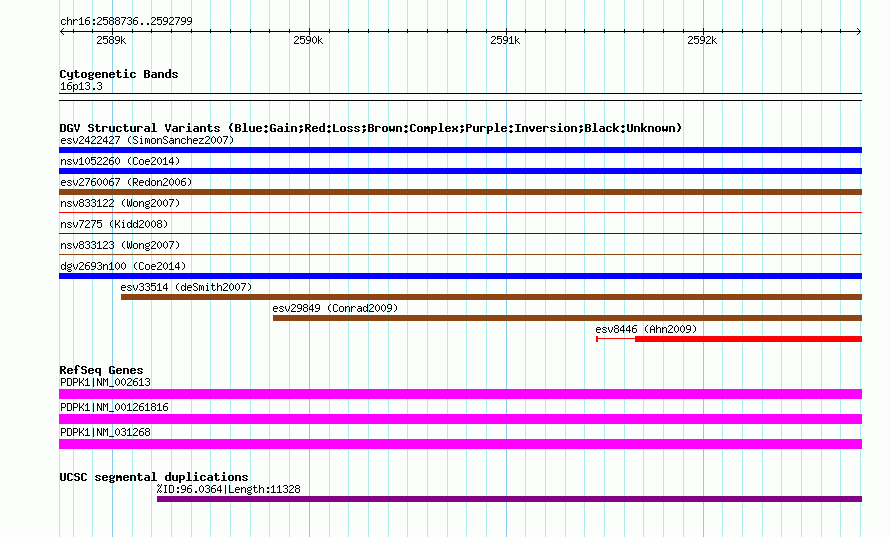This screenshot has height=537, width=890.
Task: Click the RefSeq Genes track title
Action: click(101, 370)
